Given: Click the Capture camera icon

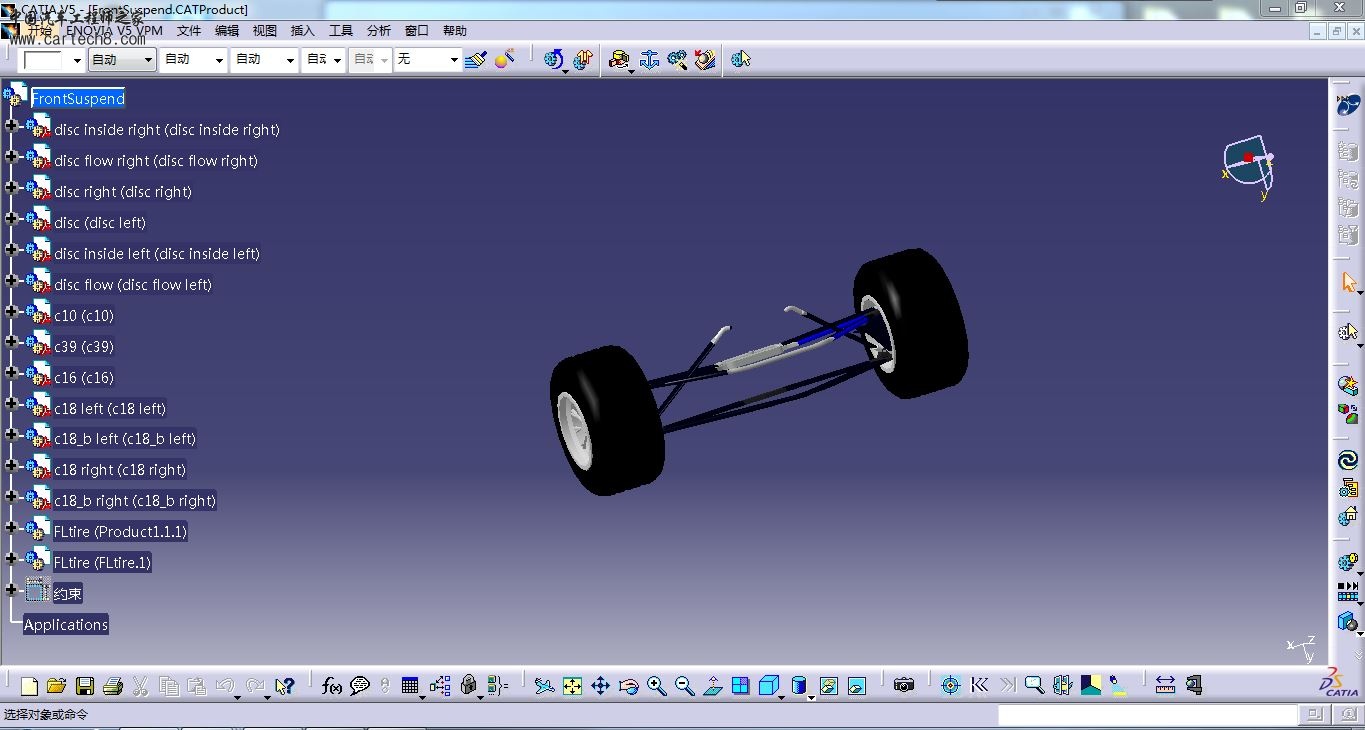Looking at the screenshot, I should point(904,686).
